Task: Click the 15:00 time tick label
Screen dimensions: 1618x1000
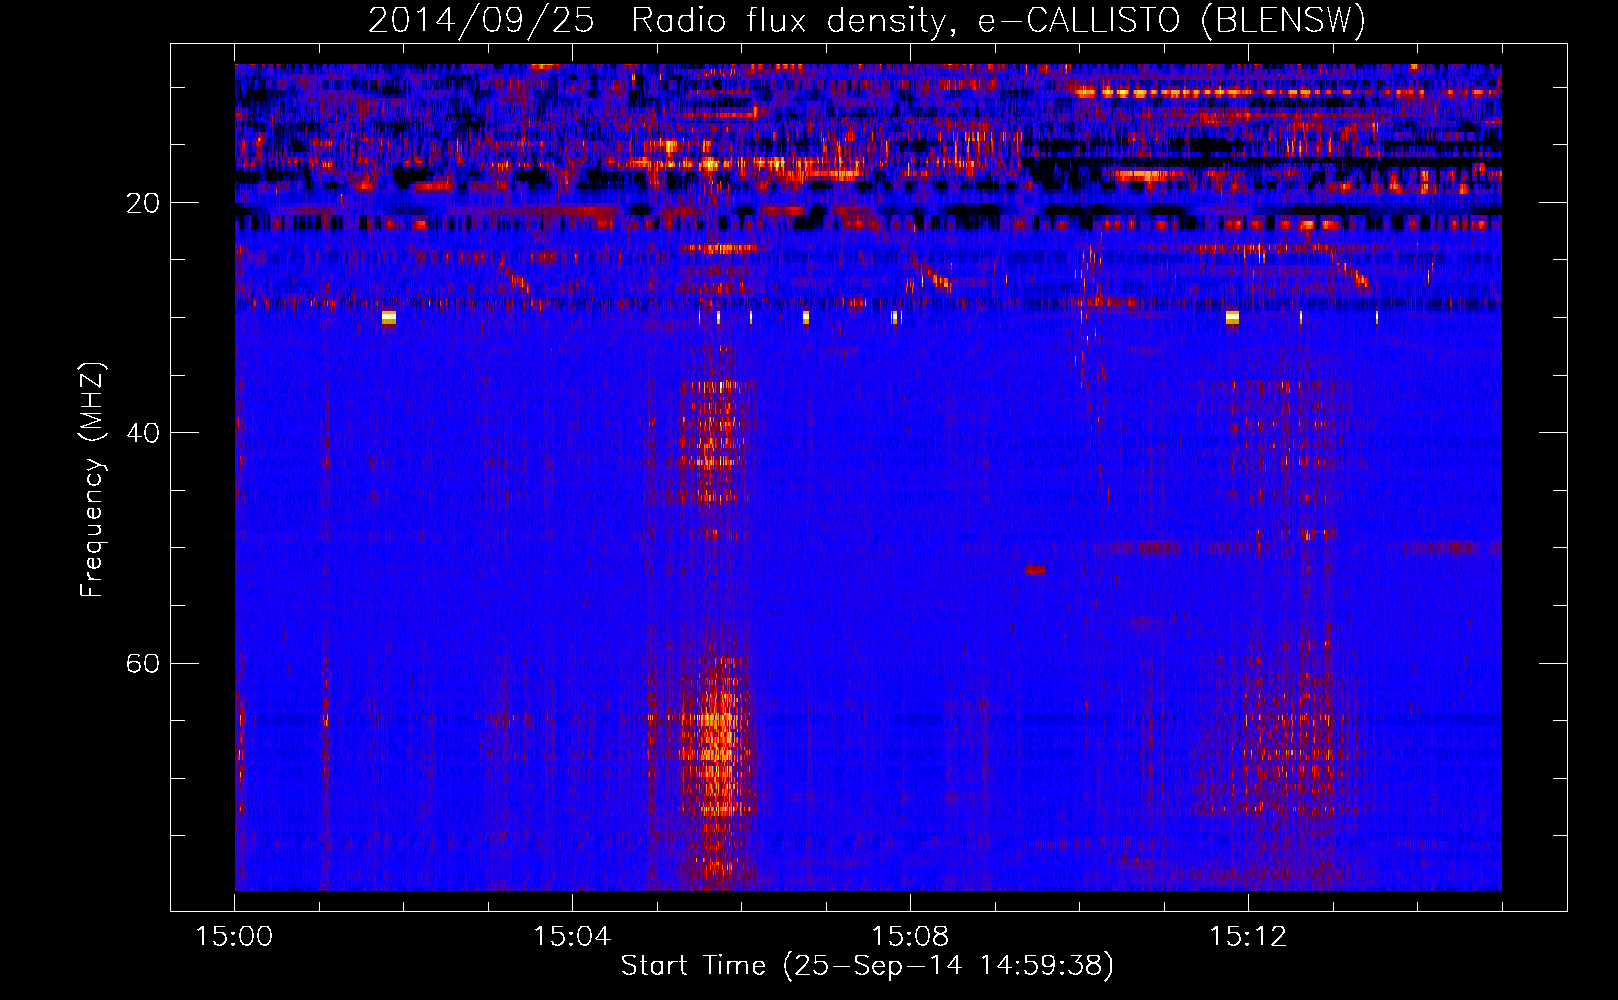Action: [x=234, y=937]
